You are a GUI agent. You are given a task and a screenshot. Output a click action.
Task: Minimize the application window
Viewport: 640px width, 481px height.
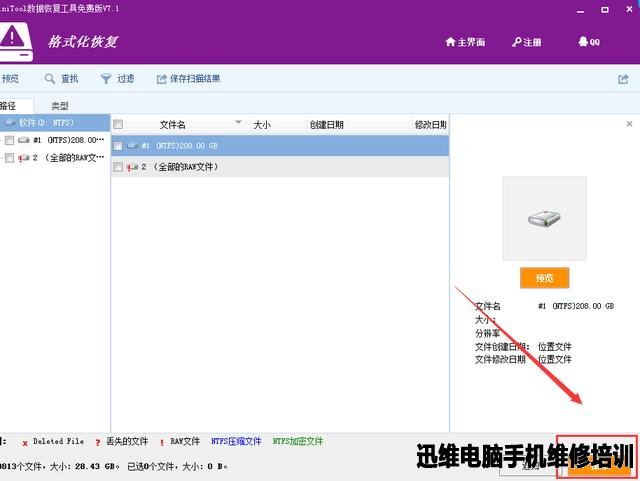(580, 10)
